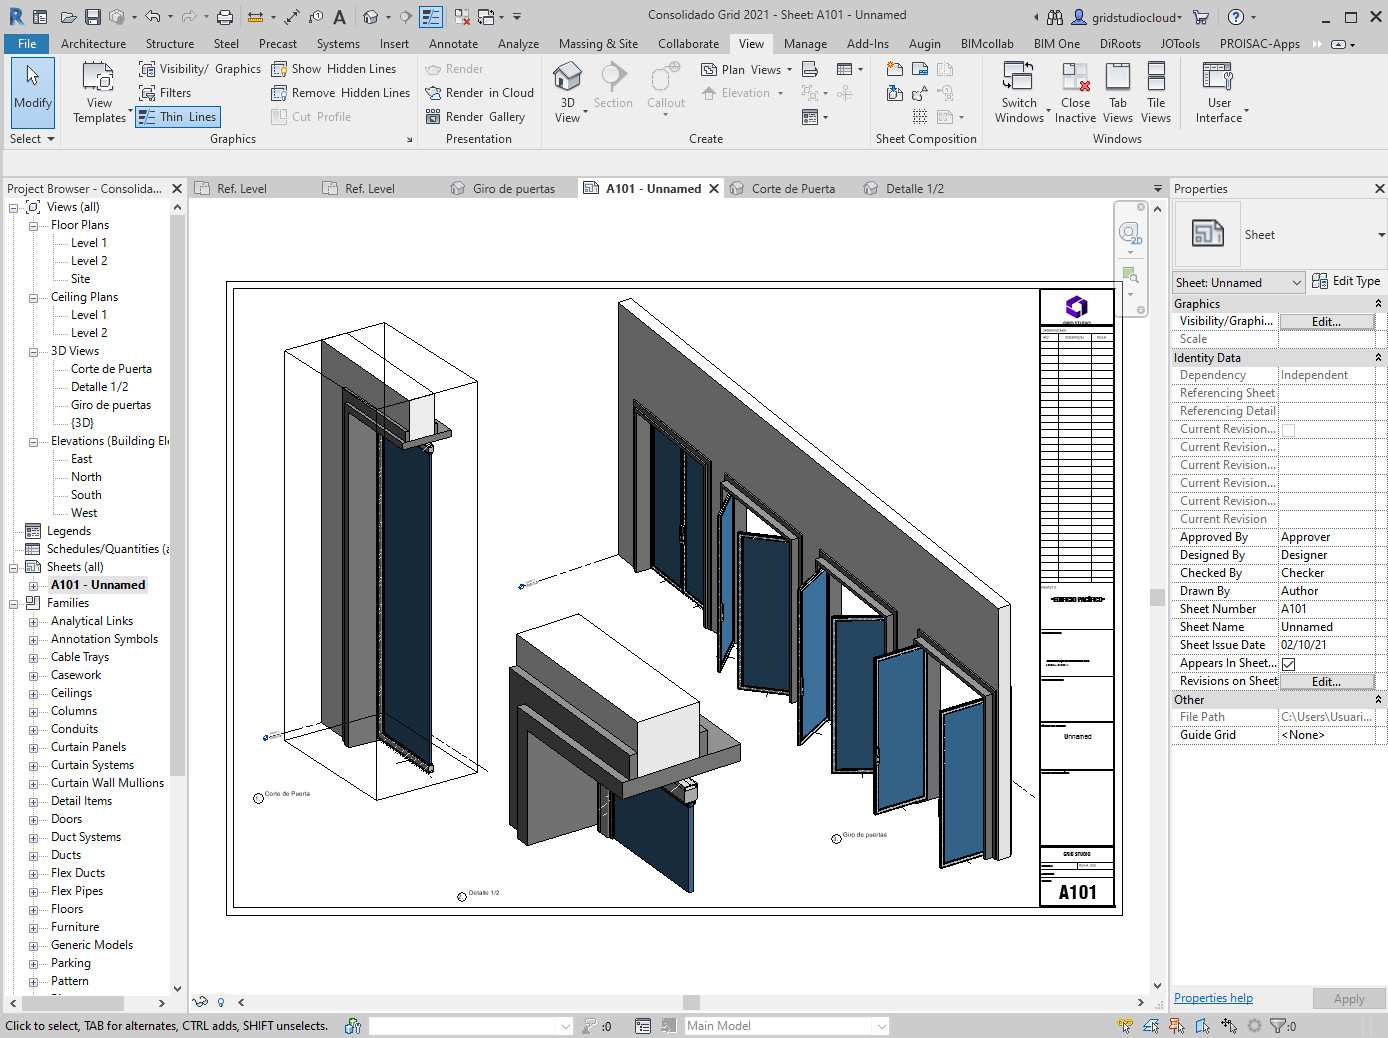1388x1038 pixels.
Task: Click Show Hidden Lines tool
Action: click(x=334, y=69)
